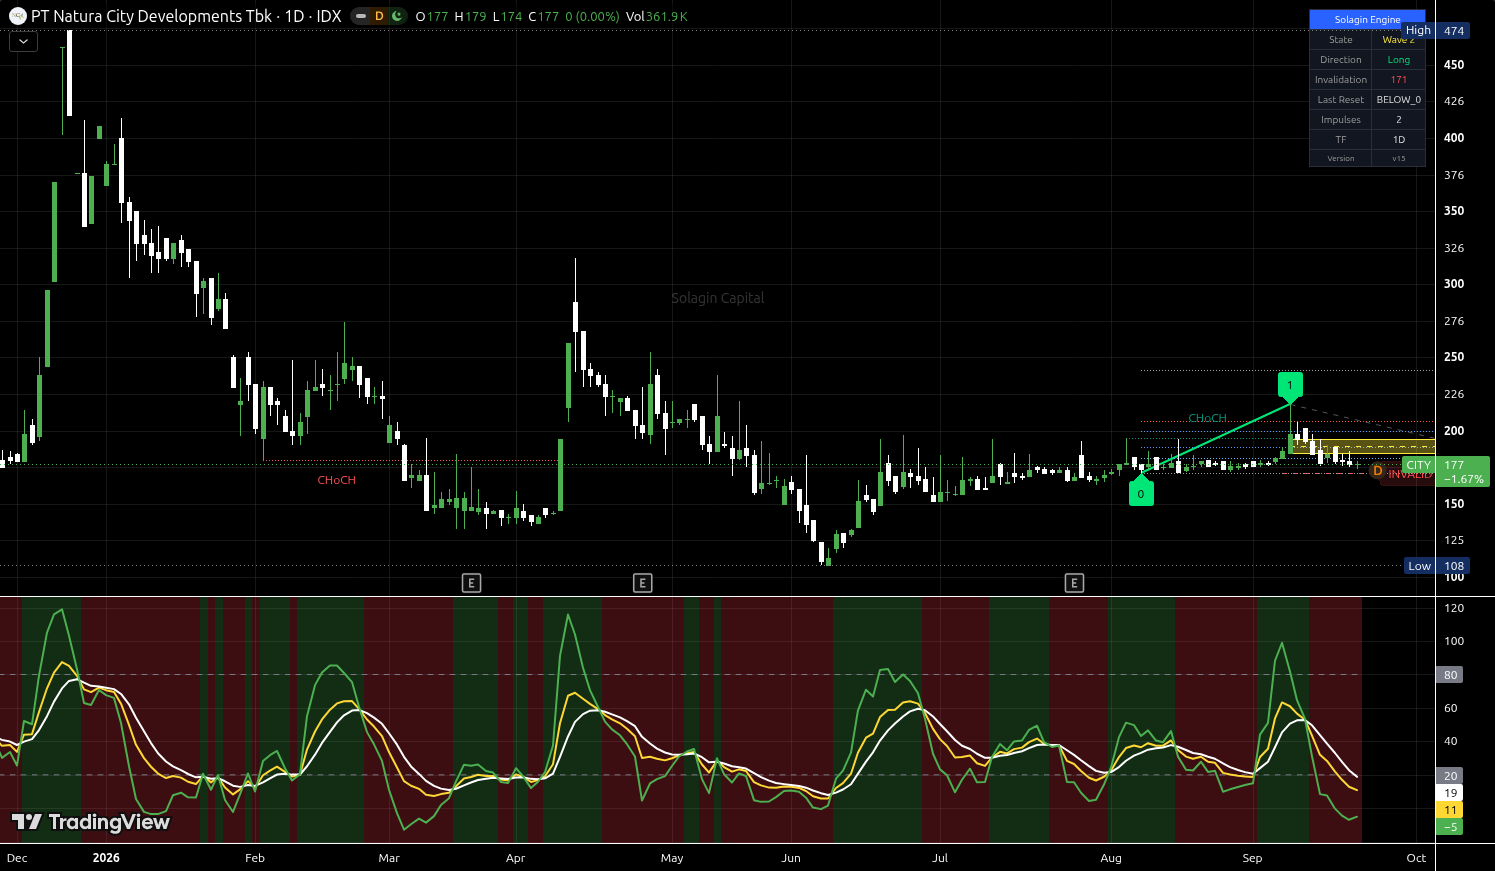Image resolution: width=1495 pixels, height=871 pixels.
Task: Collapse the indicator legend with chevron button
Action: click(x=23, y=42)
